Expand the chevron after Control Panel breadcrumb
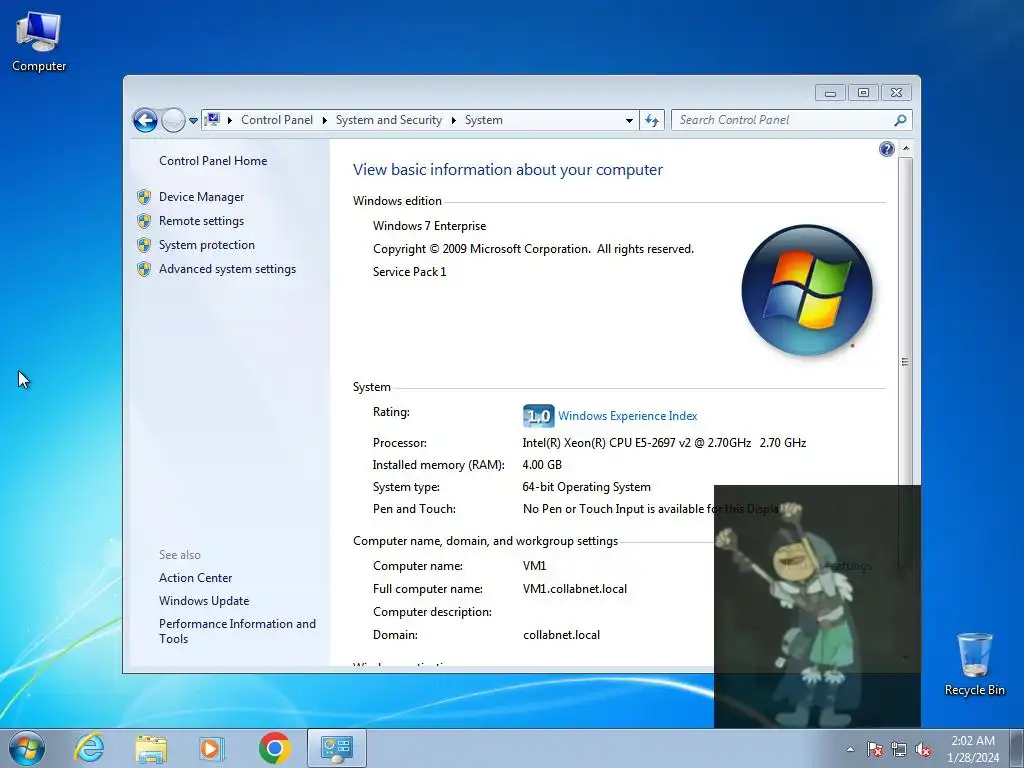Image resolution: width=1024 pixels, height=768 pixels. click(325, 120)
